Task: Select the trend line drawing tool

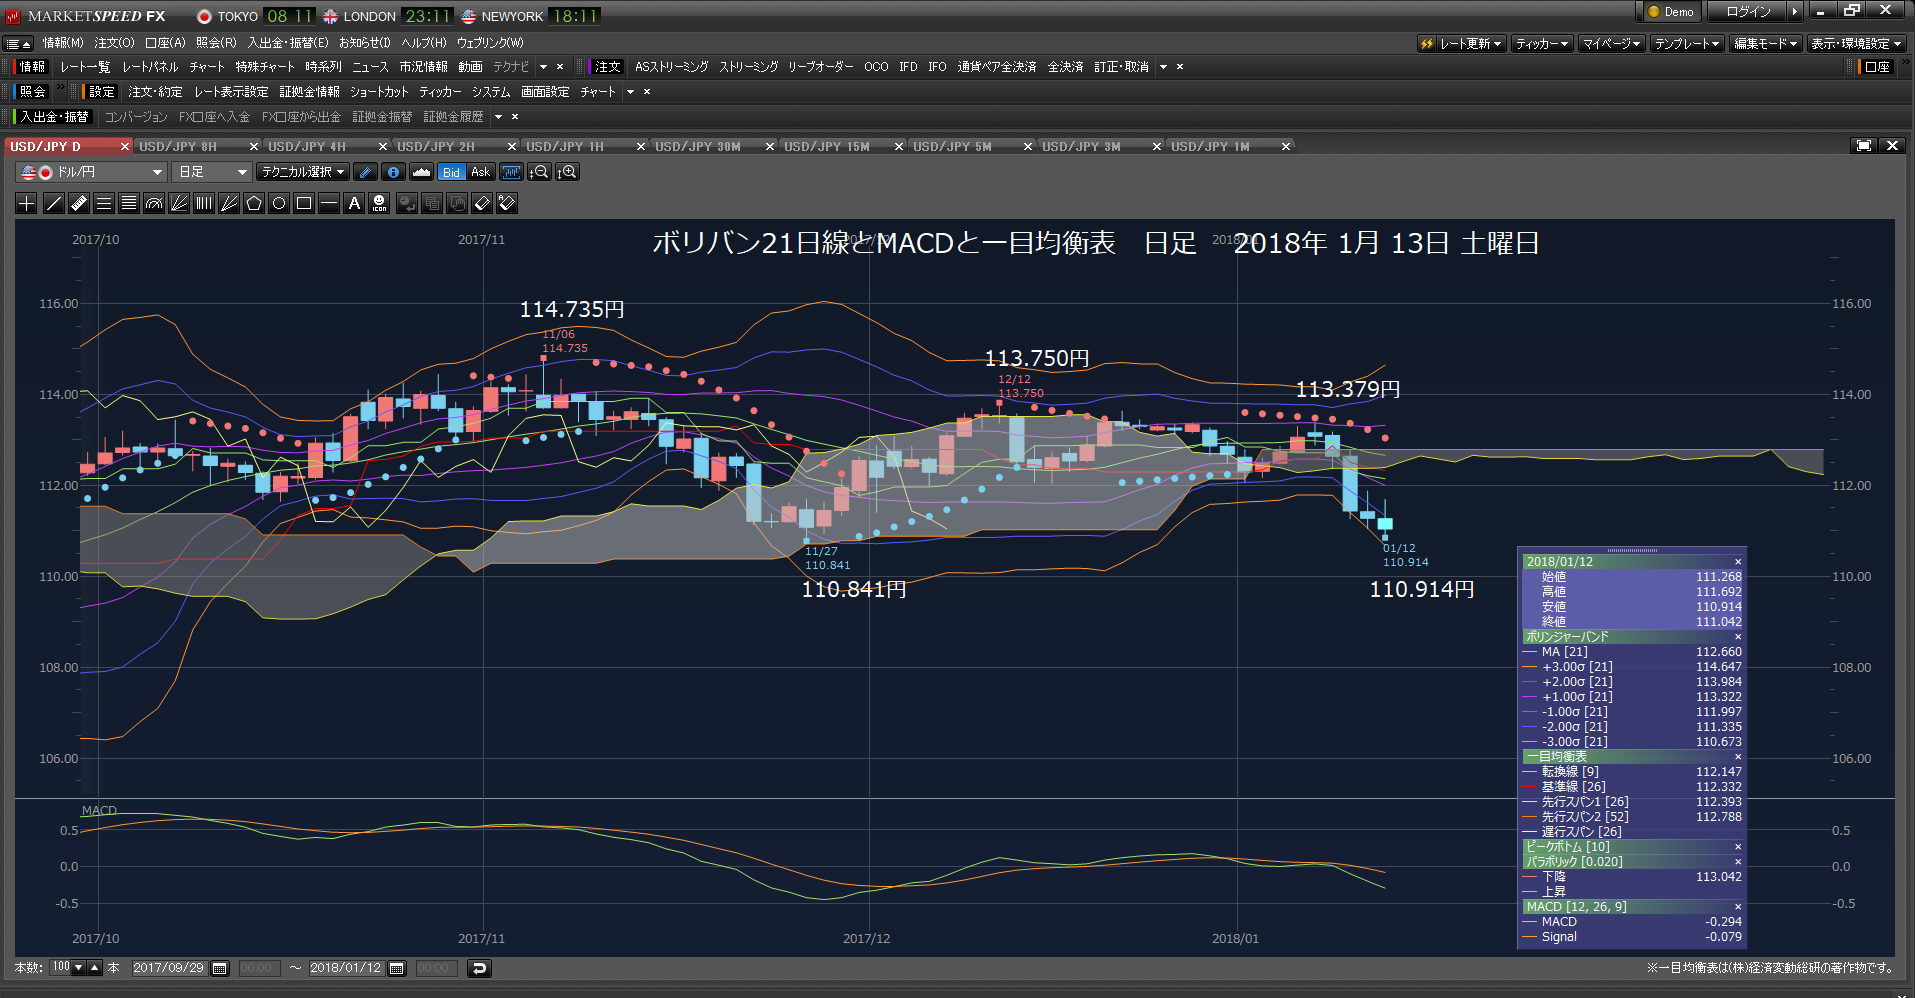Action: click(x=54, y=203)
